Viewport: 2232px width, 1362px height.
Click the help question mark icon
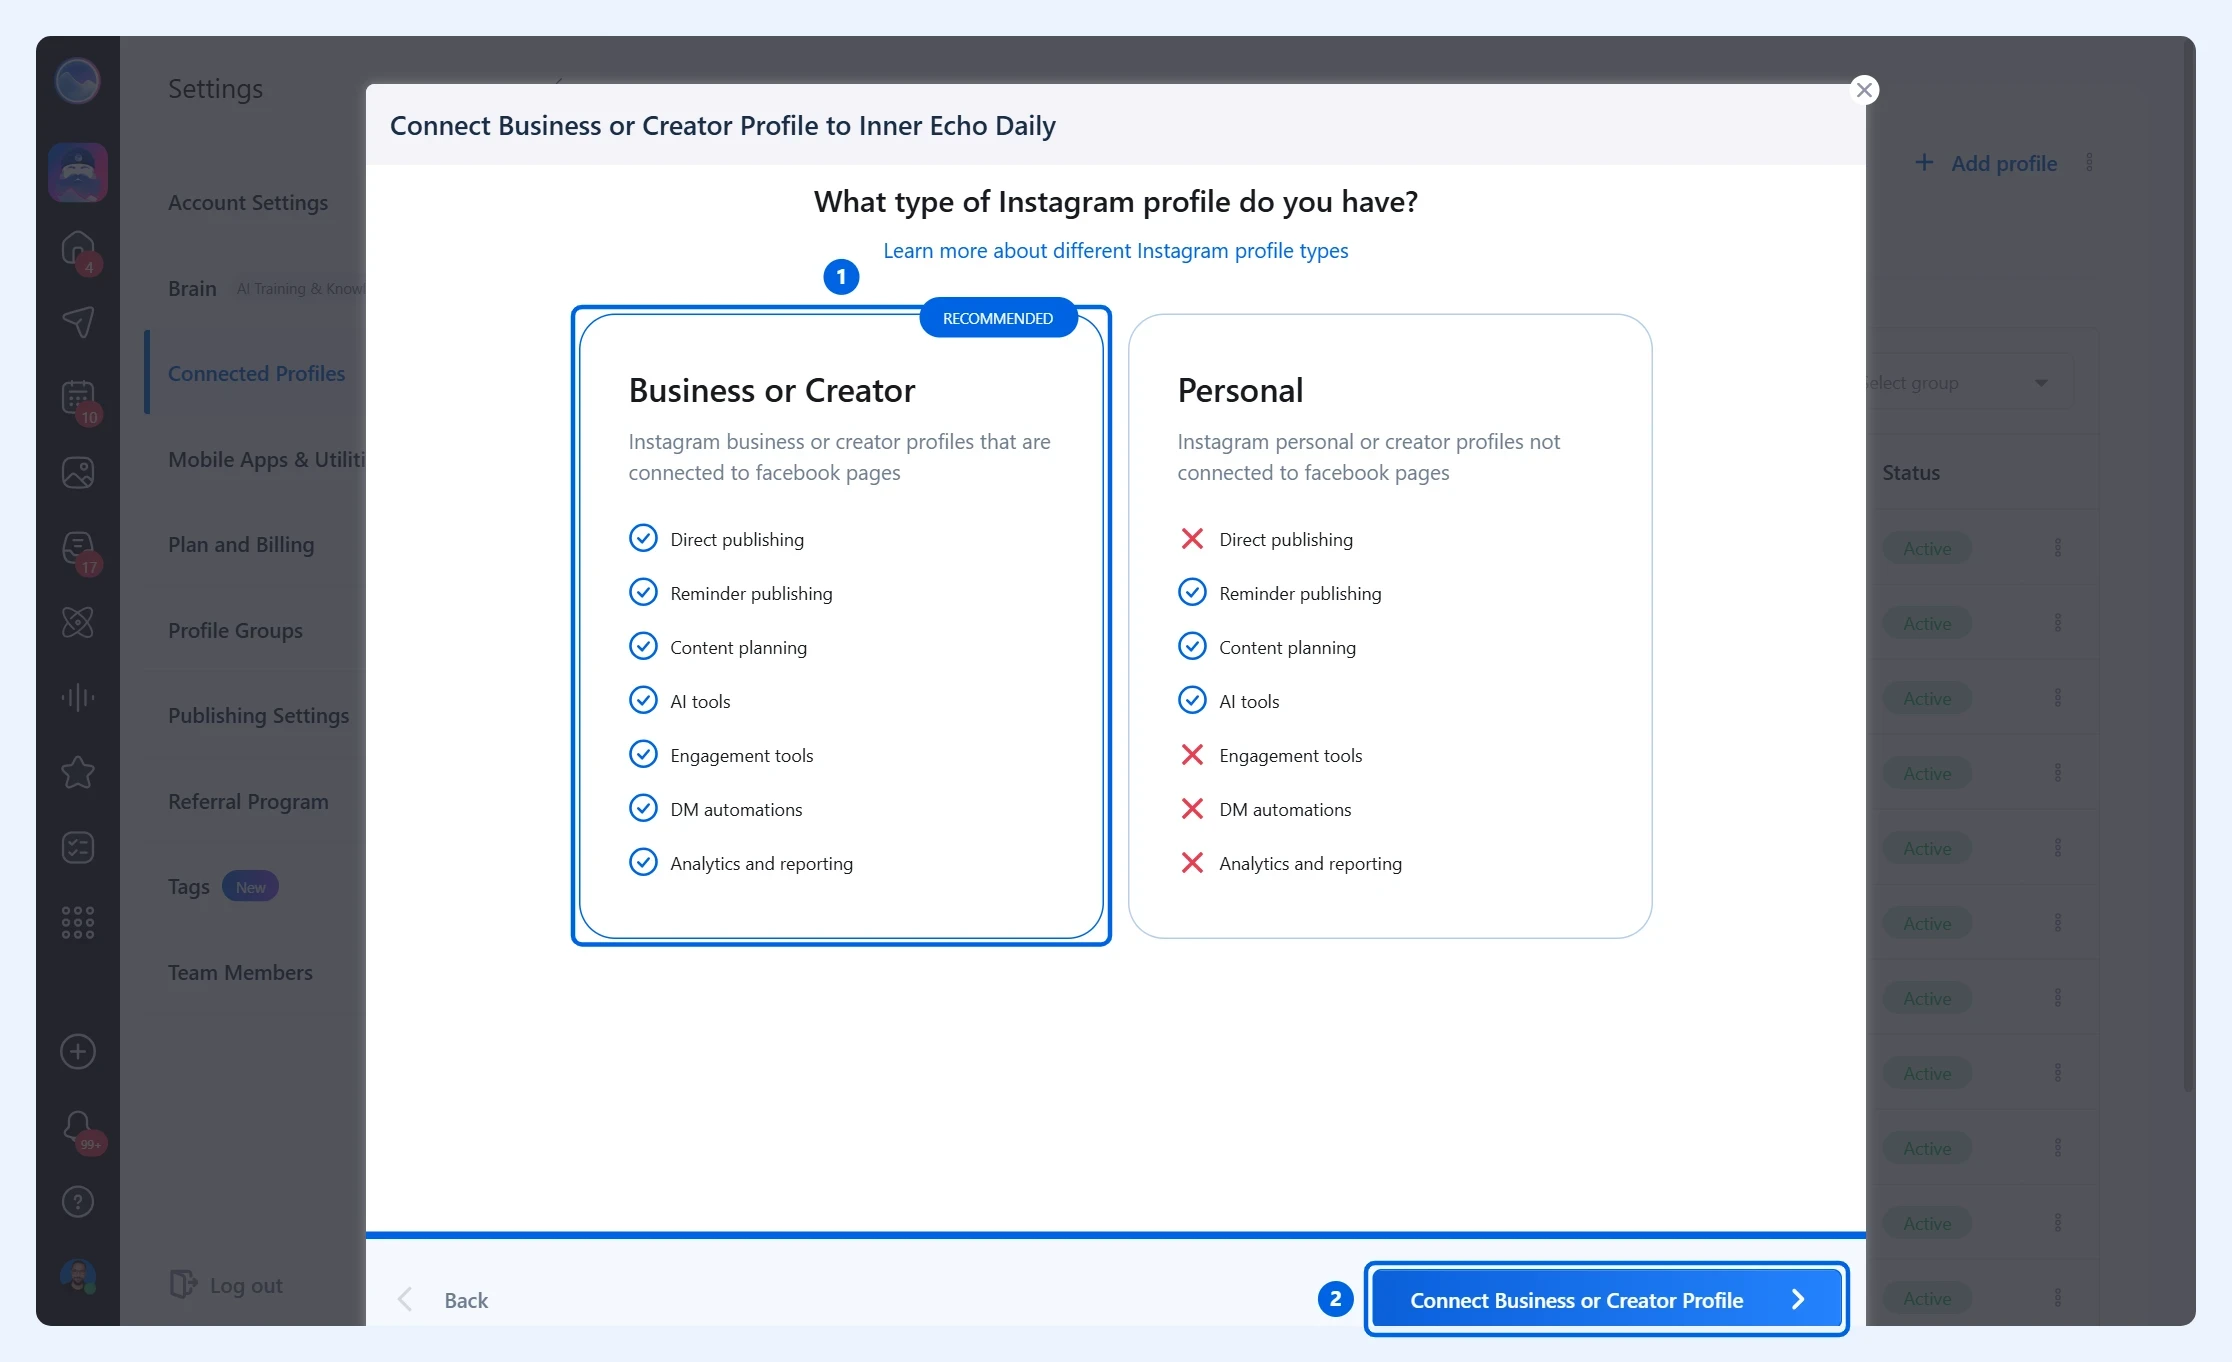(78, 1202)
